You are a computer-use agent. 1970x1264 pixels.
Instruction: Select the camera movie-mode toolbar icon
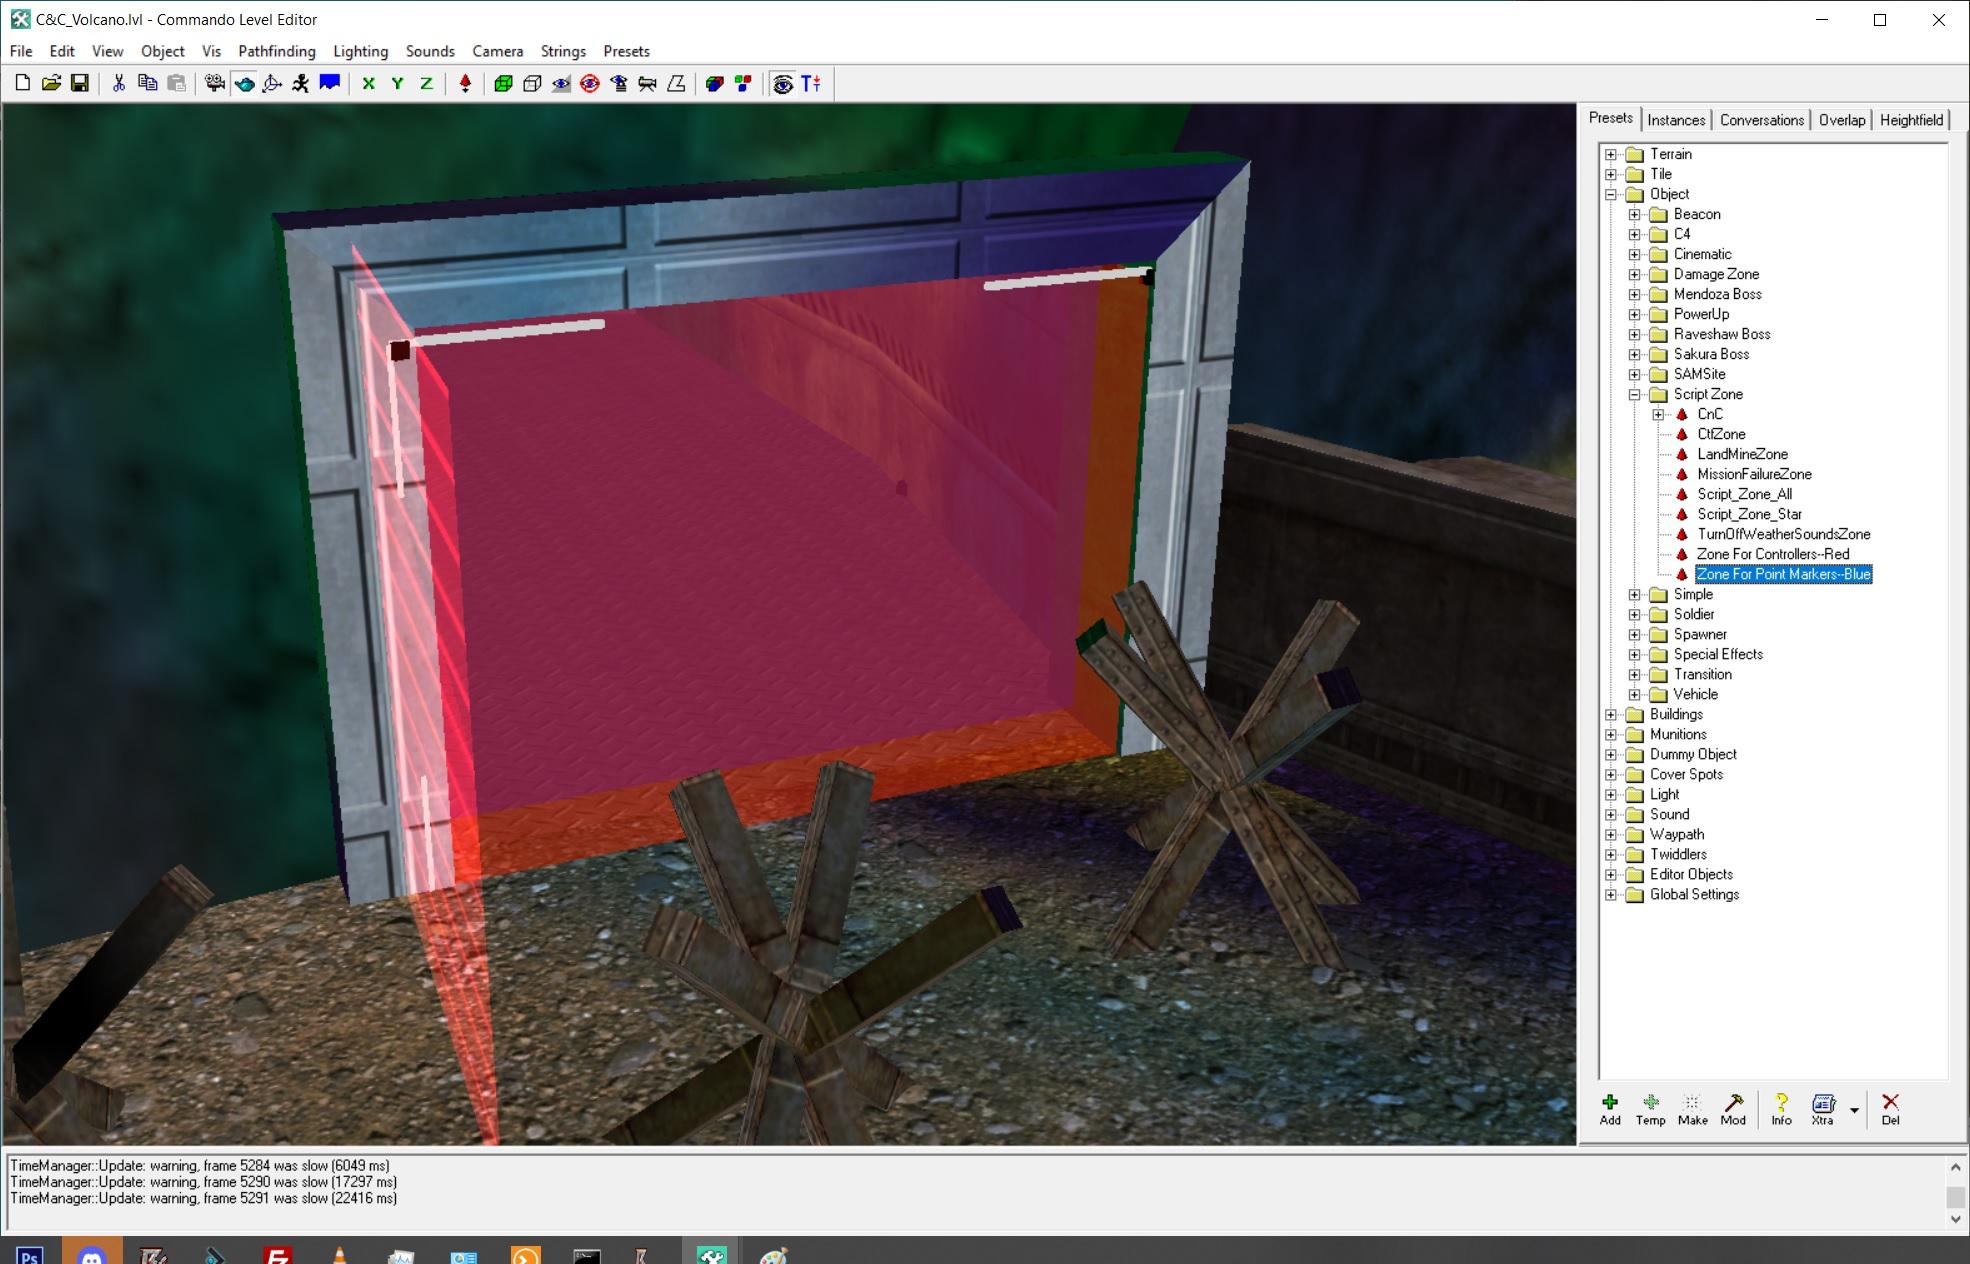coord(214,84)
